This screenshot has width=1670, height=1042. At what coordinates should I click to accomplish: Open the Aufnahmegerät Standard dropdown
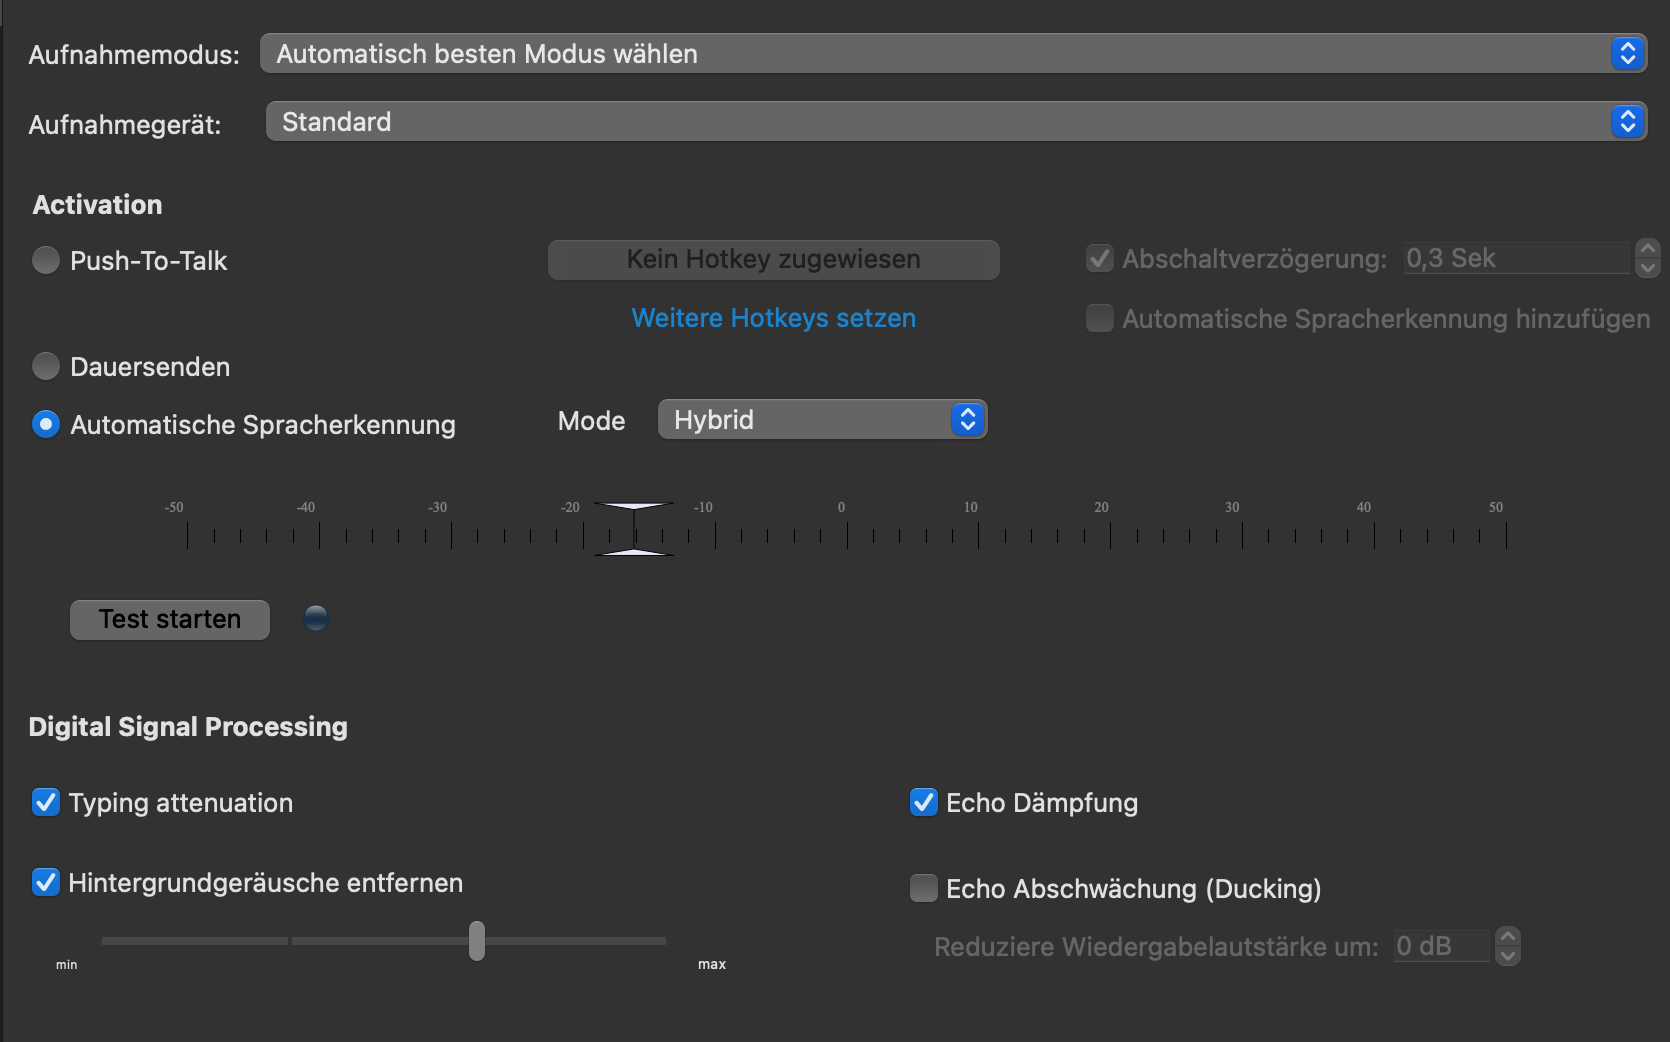[x=956, y=121]
